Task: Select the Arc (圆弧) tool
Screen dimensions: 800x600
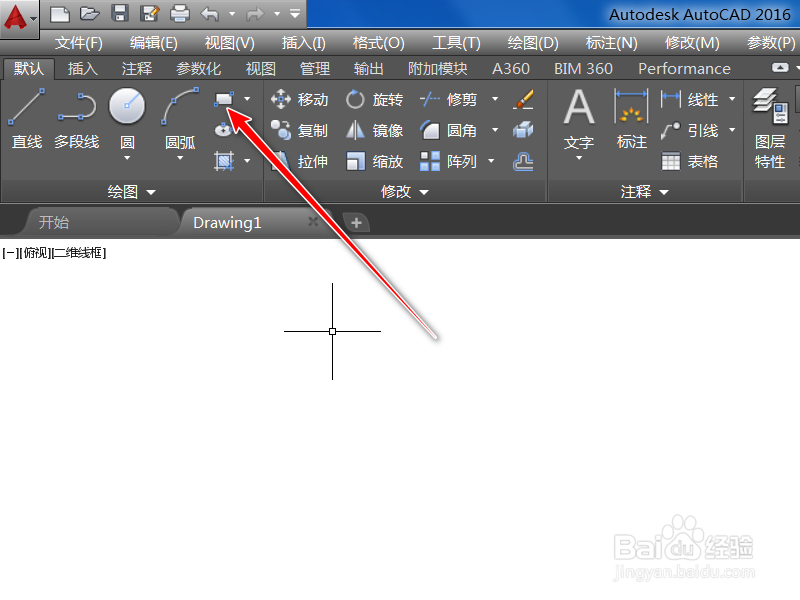Action: (x=180, y=120)
